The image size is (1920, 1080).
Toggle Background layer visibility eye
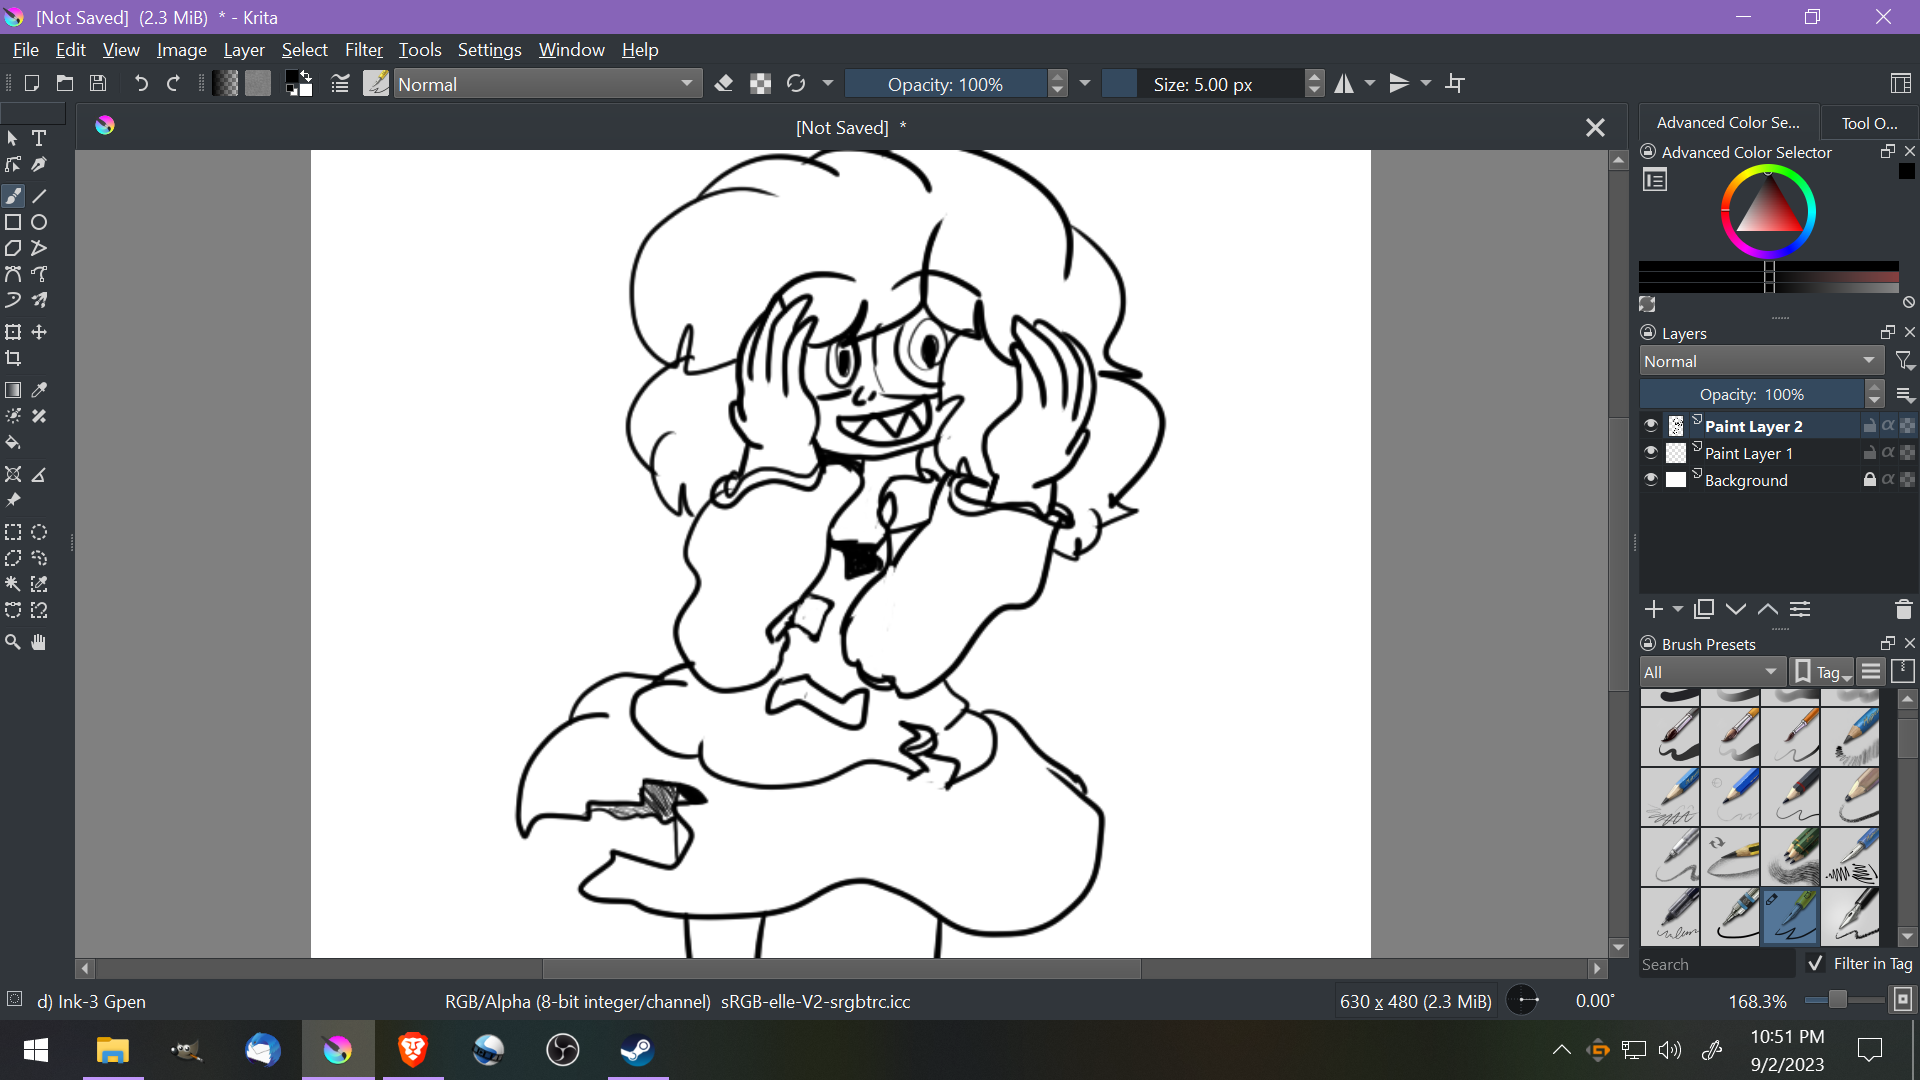tap(1651, 480)
